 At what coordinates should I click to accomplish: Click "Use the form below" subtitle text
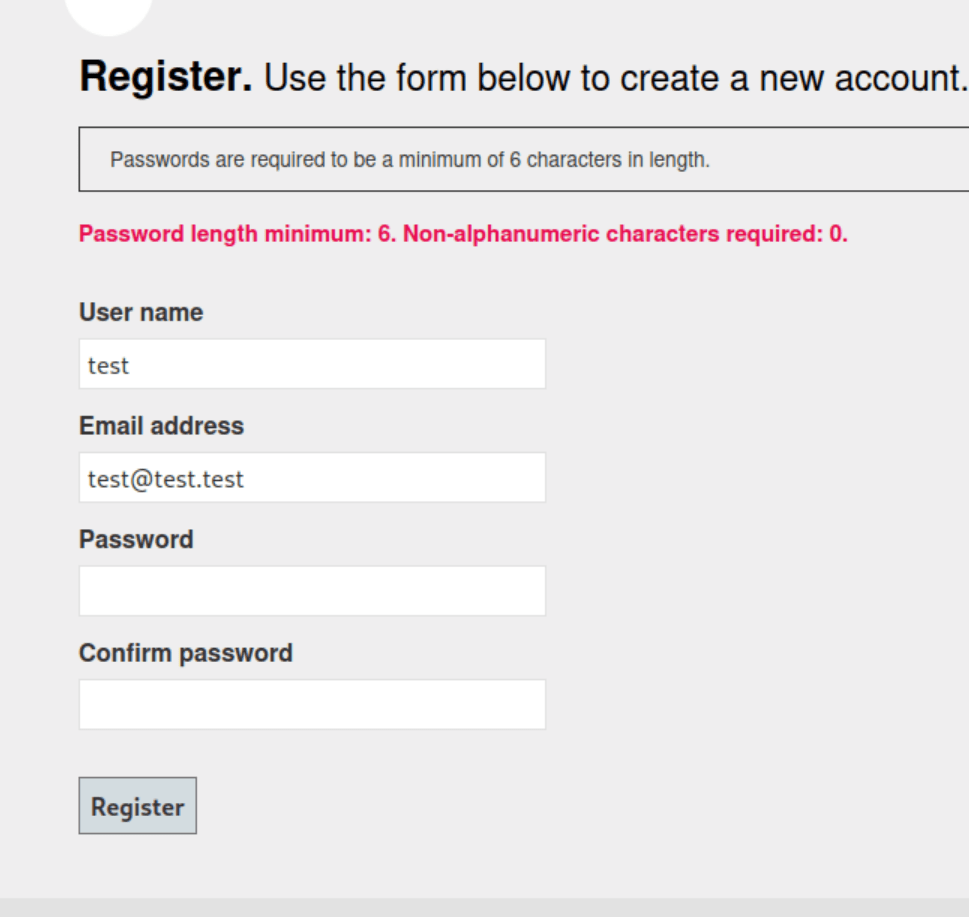tap(400, 78)
